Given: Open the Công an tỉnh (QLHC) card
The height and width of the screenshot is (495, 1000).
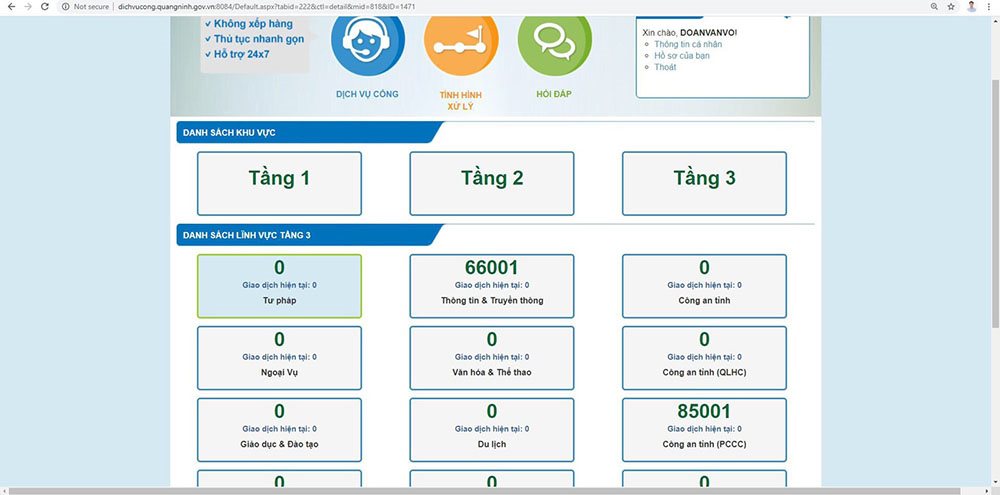Looking at the screenshot, I should (x=704, y=358).
